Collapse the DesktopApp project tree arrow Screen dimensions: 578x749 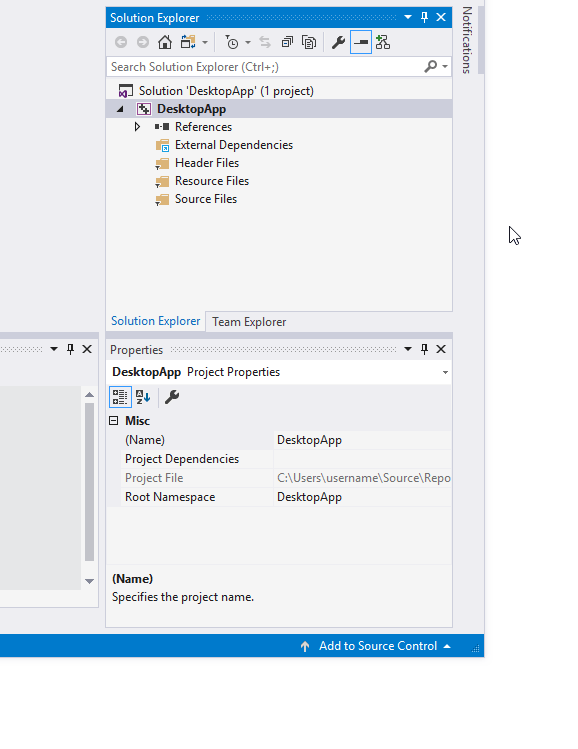tap(120, 109)
